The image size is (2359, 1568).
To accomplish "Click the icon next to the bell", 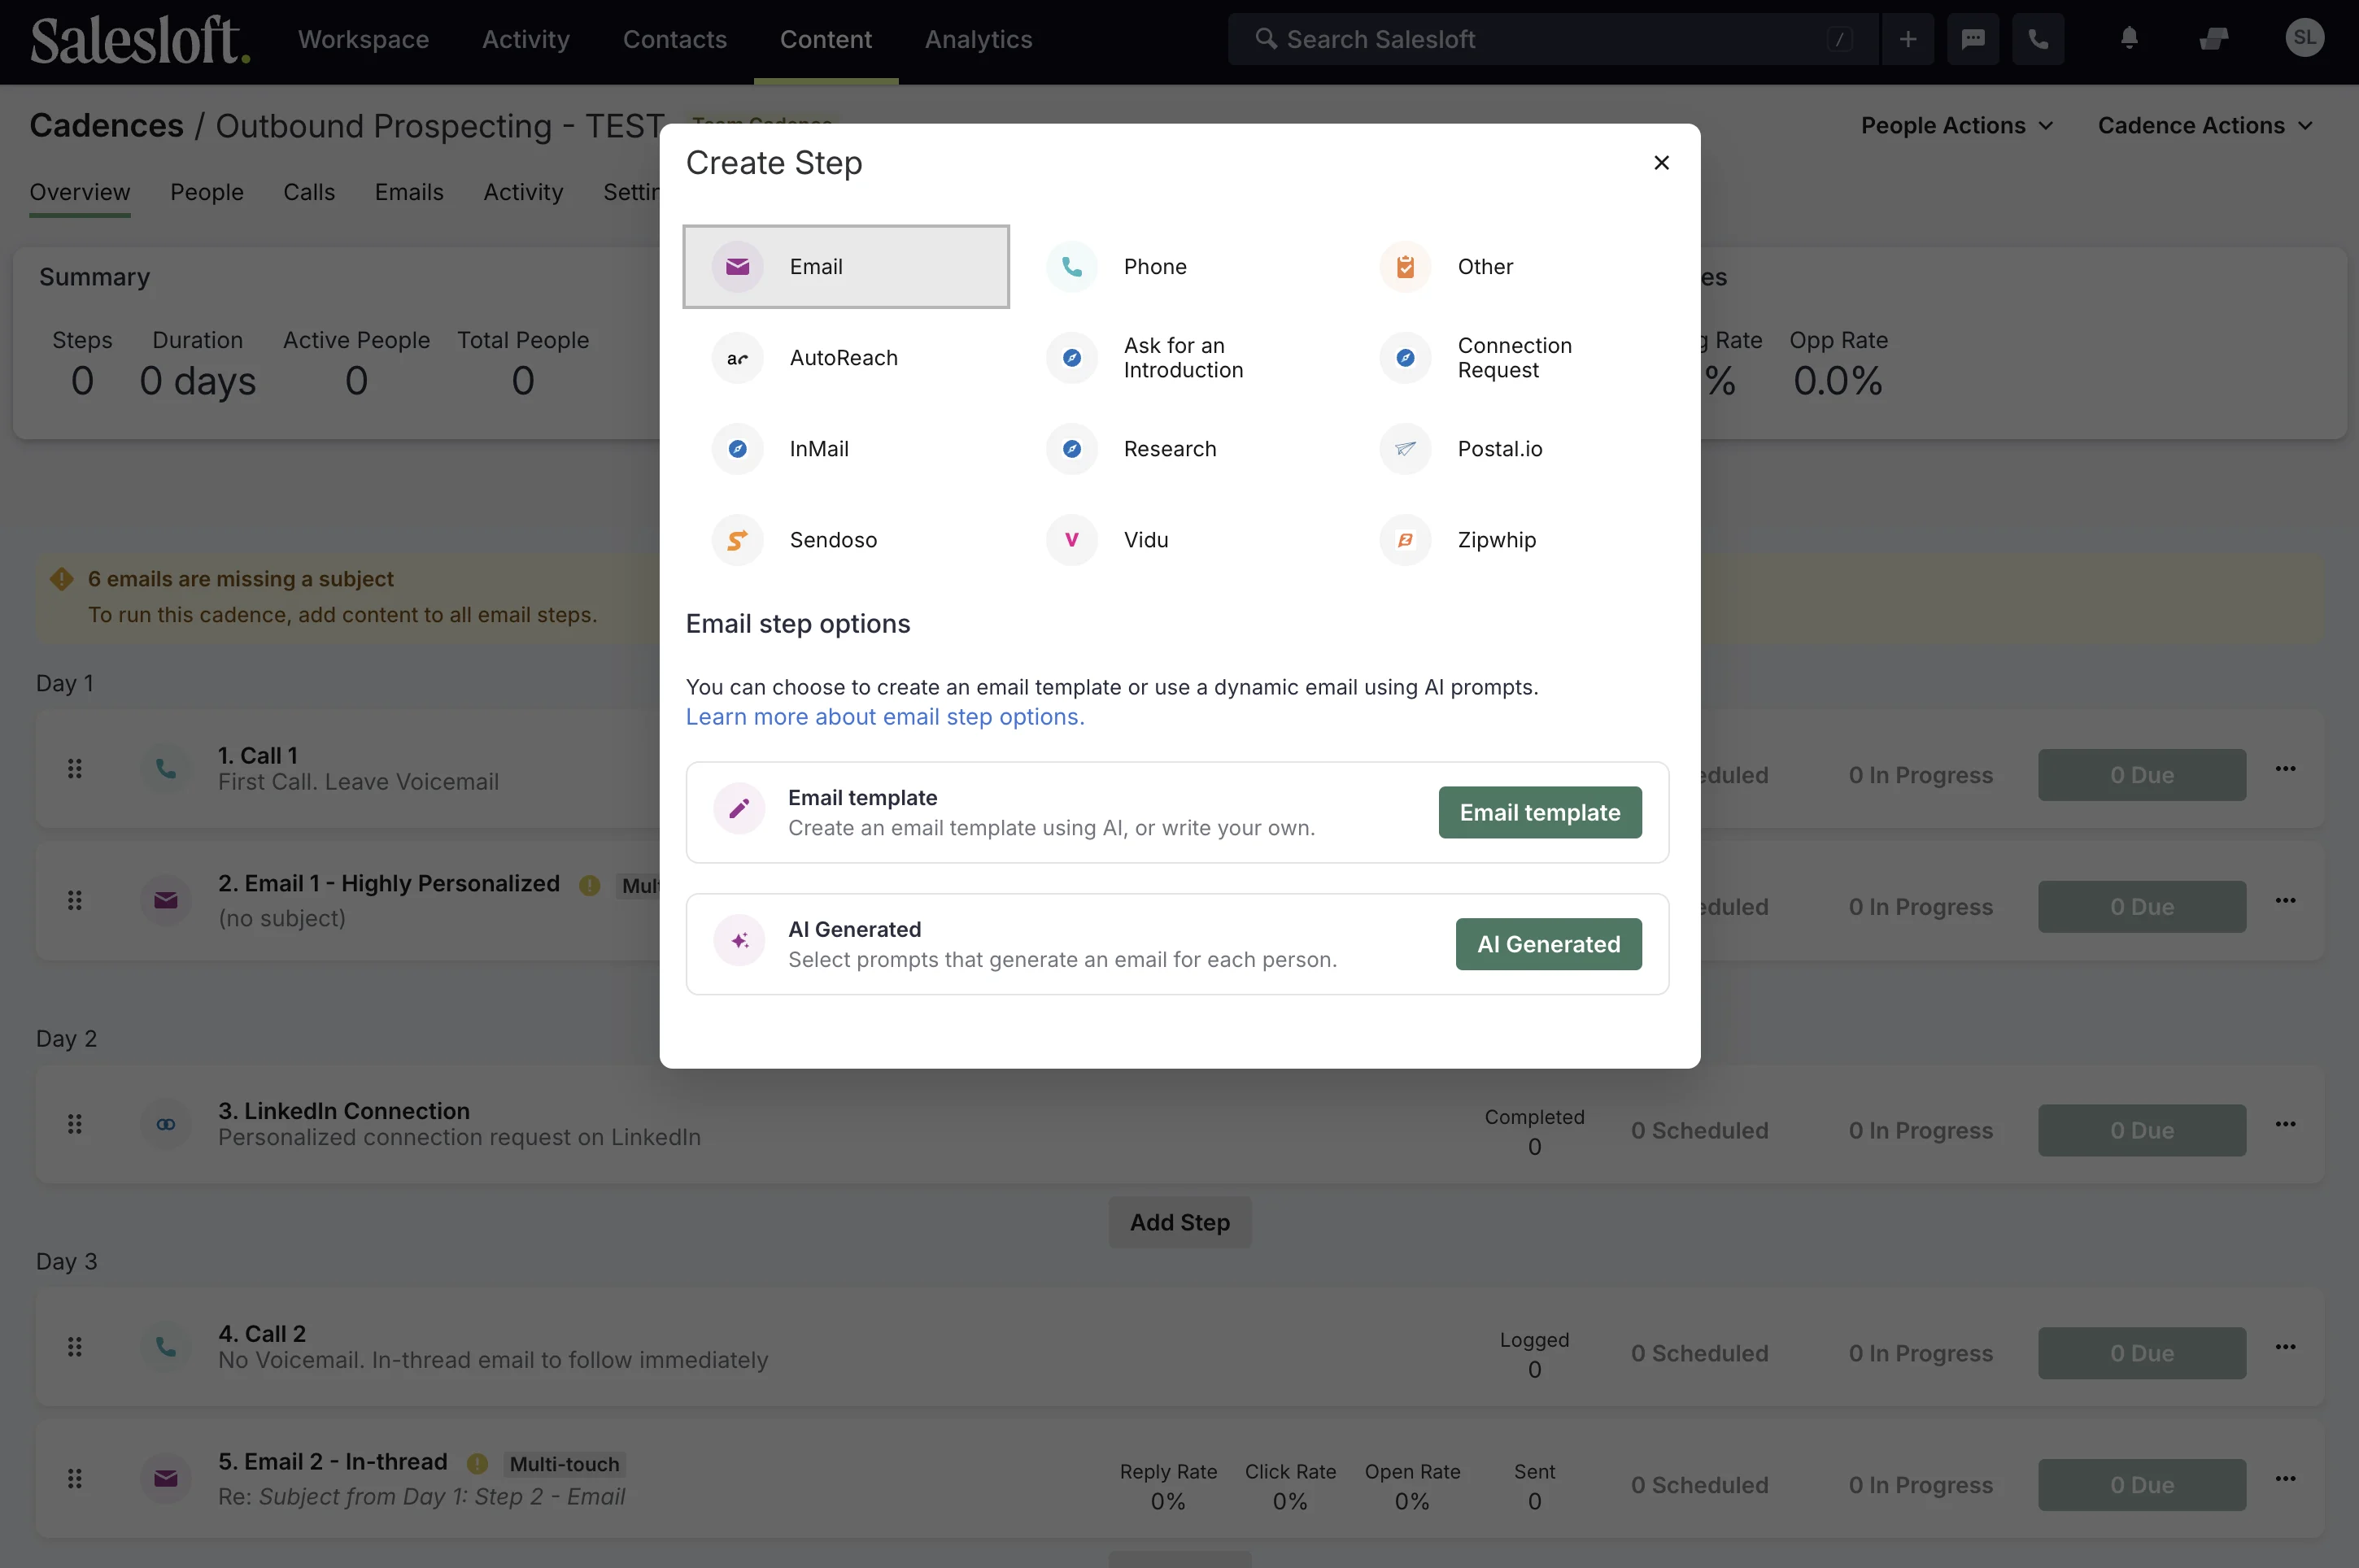I will click(x=2214, y=39).
